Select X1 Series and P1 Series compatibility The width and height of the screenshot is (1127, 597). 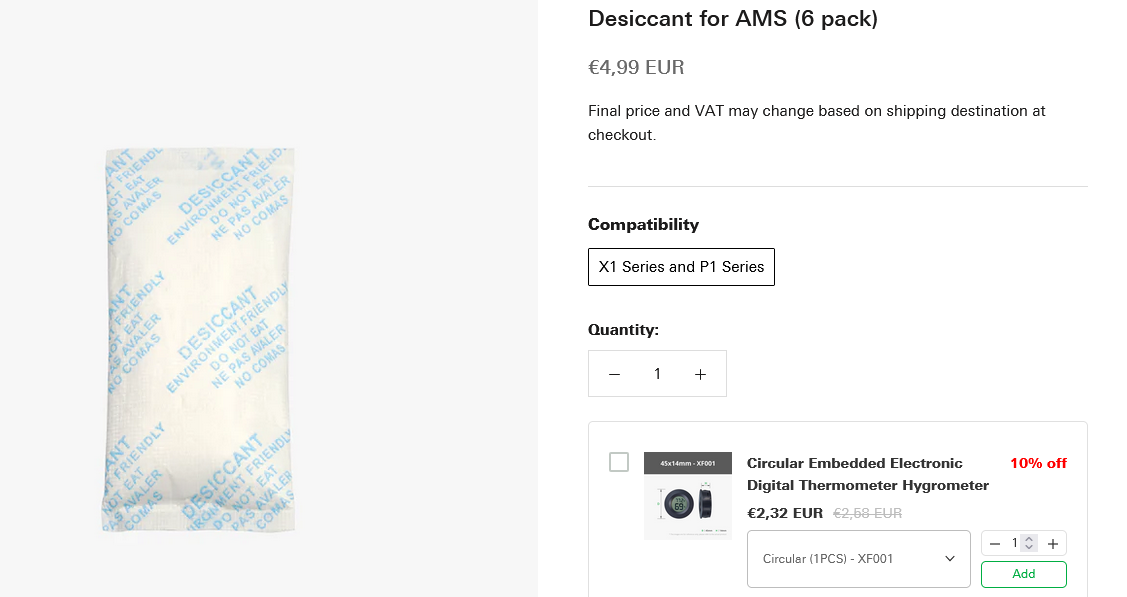click(x=681, y=267)
